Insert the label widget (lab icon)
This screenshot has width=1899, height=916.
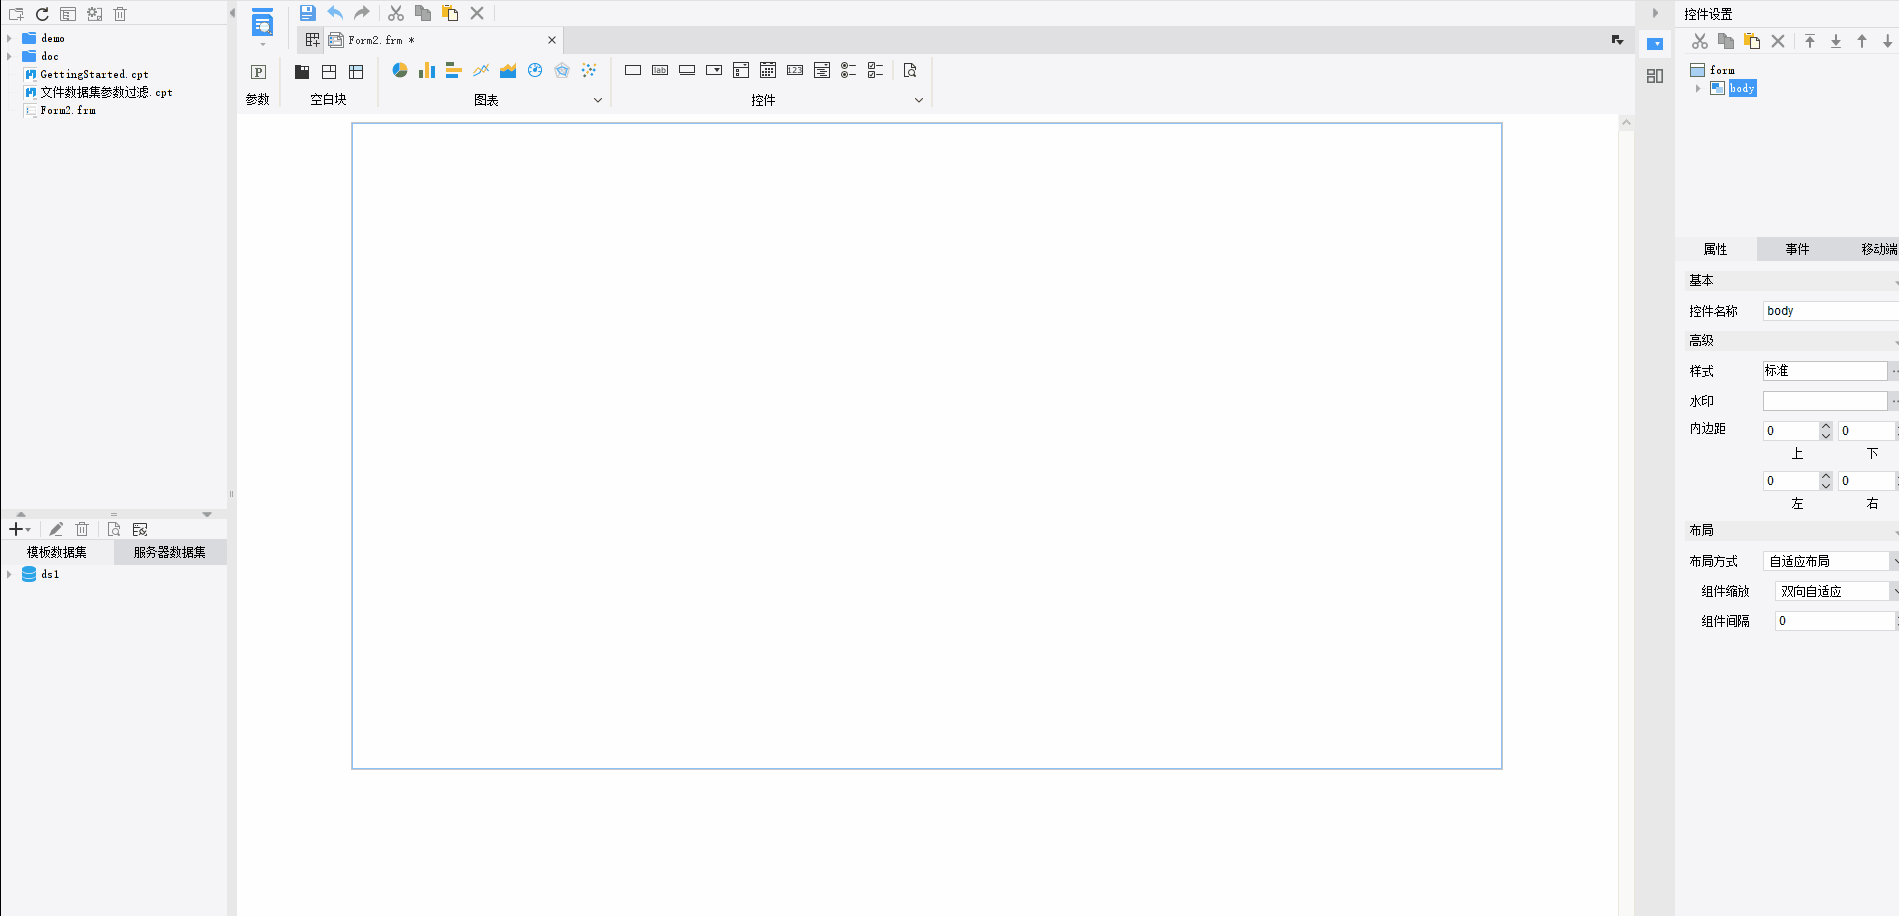point(660,70)
